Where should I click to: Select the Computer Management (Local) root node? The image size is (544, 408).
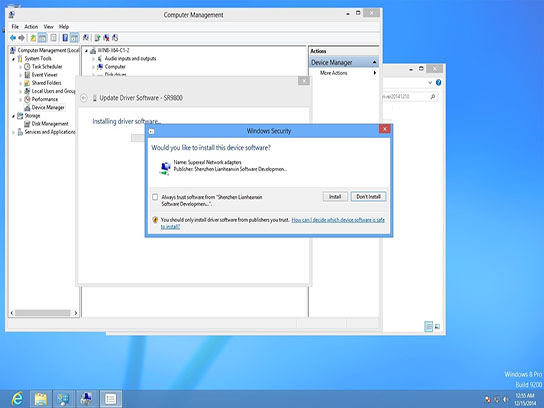pos(45,50)
